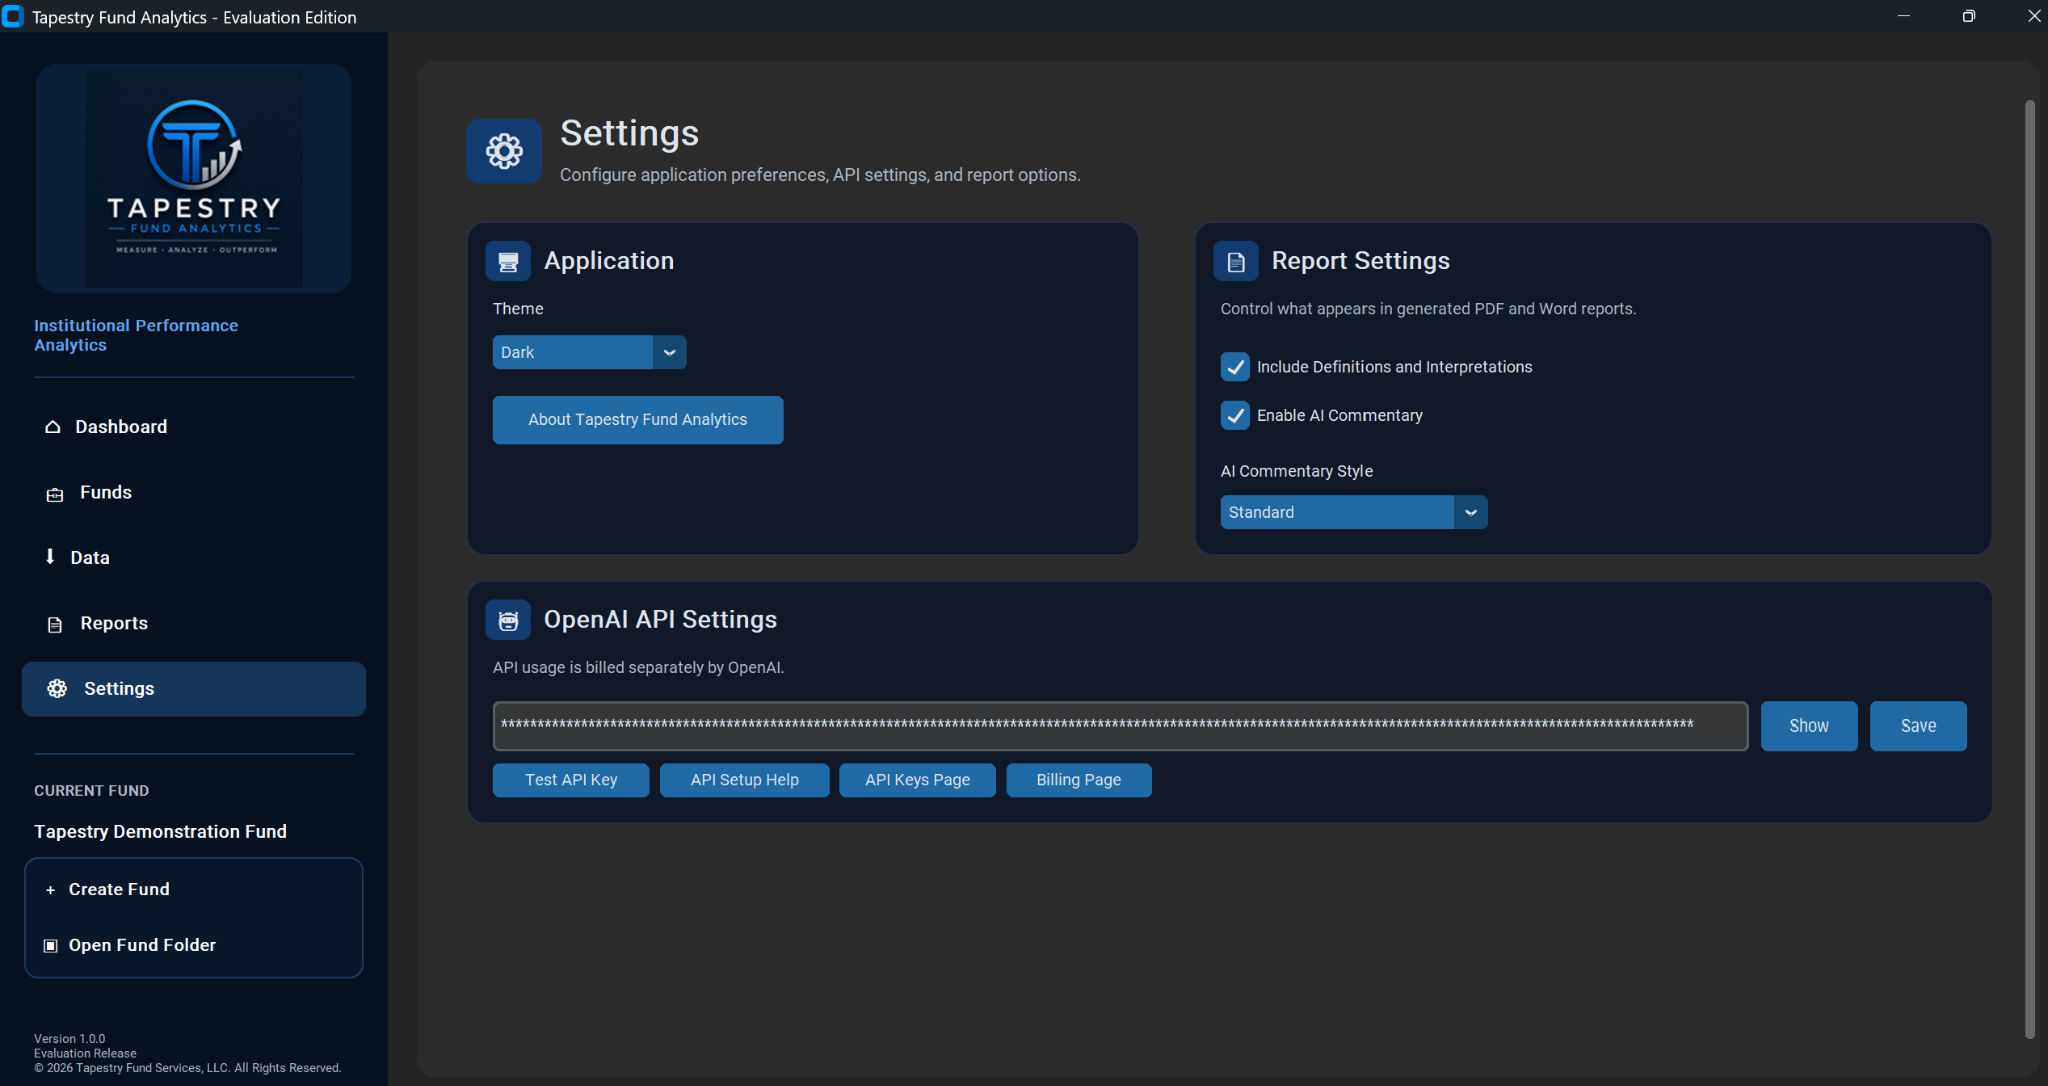
Task: Open API Setup Help
Action: 745,780
